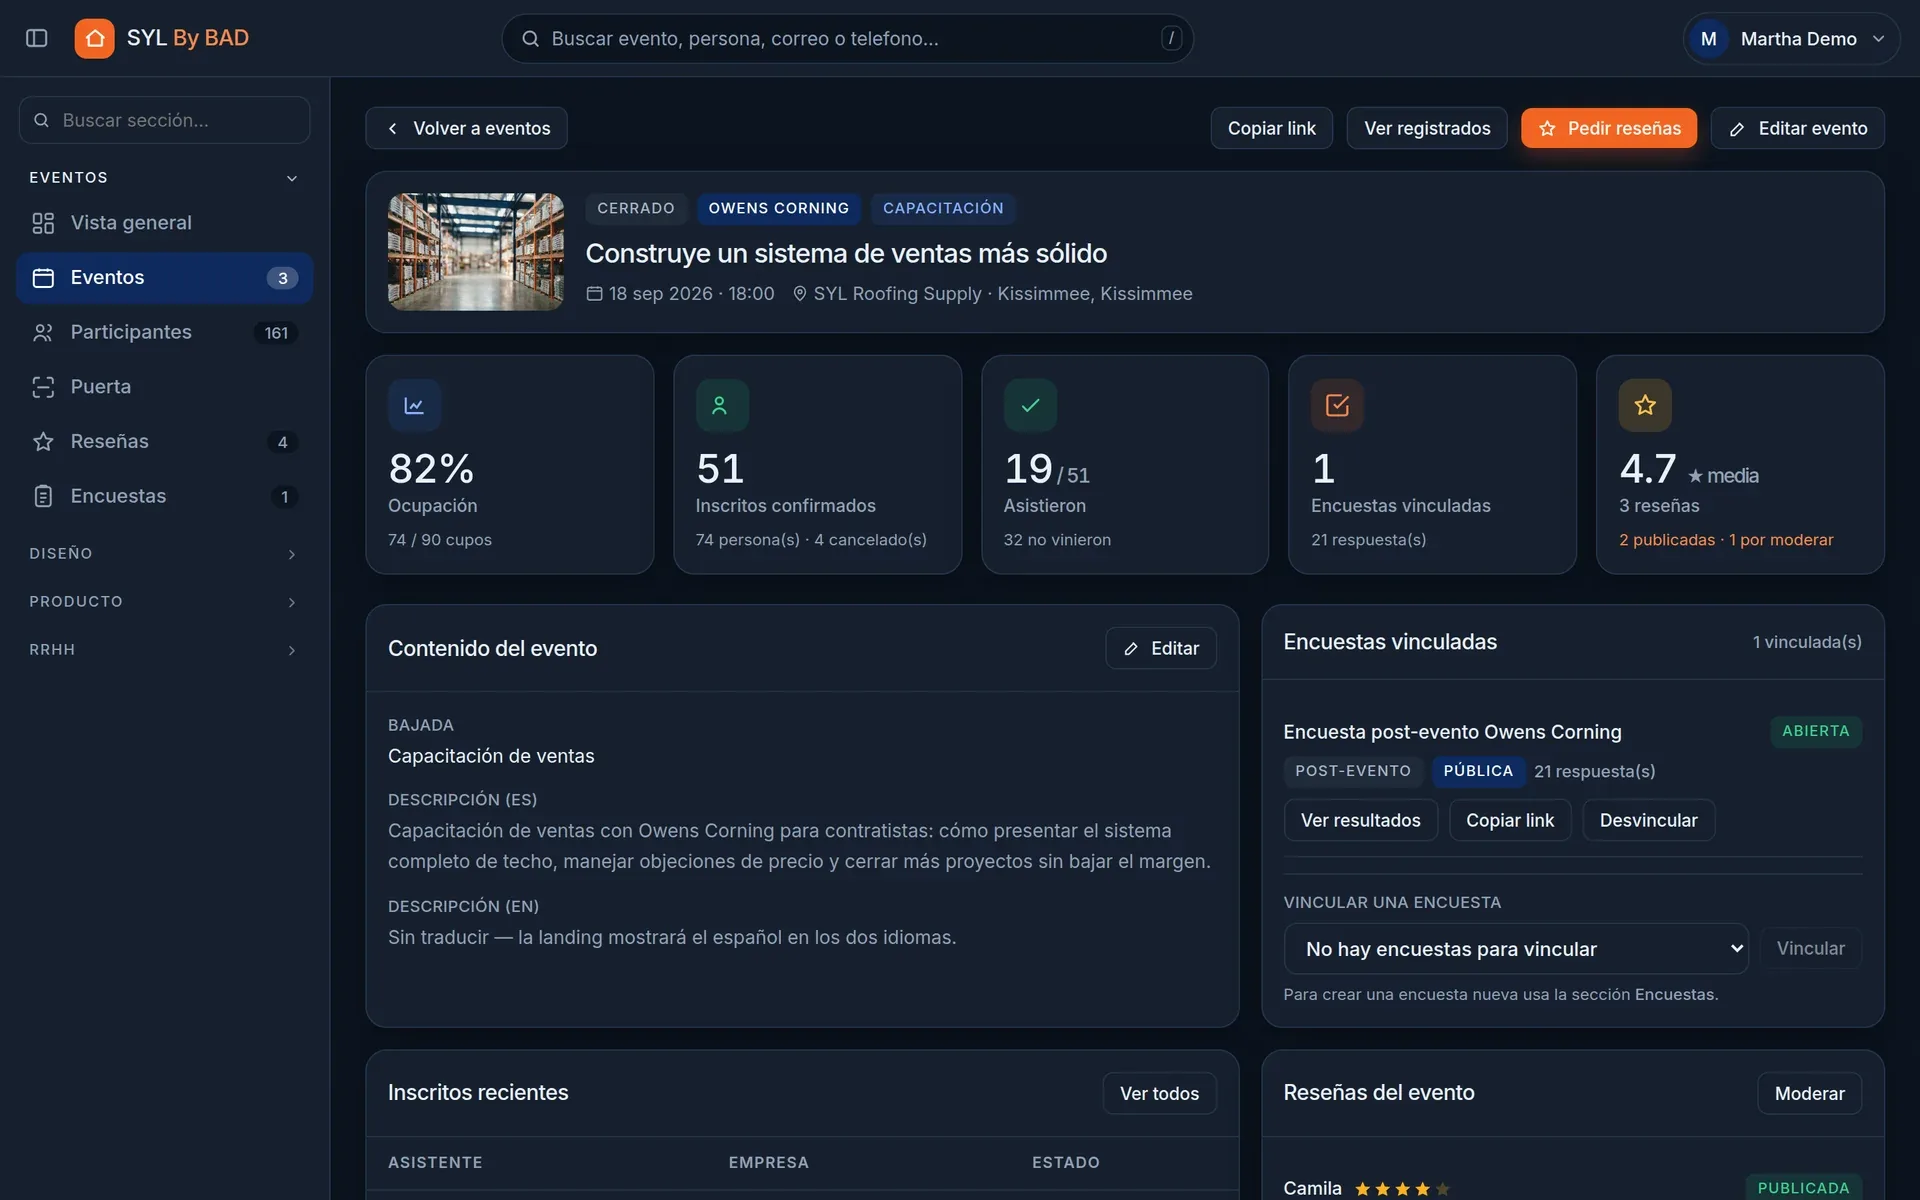Click the calendar icon beside event date
This screenshot has width=1920, height=1200.
click(x=594, y=293)
